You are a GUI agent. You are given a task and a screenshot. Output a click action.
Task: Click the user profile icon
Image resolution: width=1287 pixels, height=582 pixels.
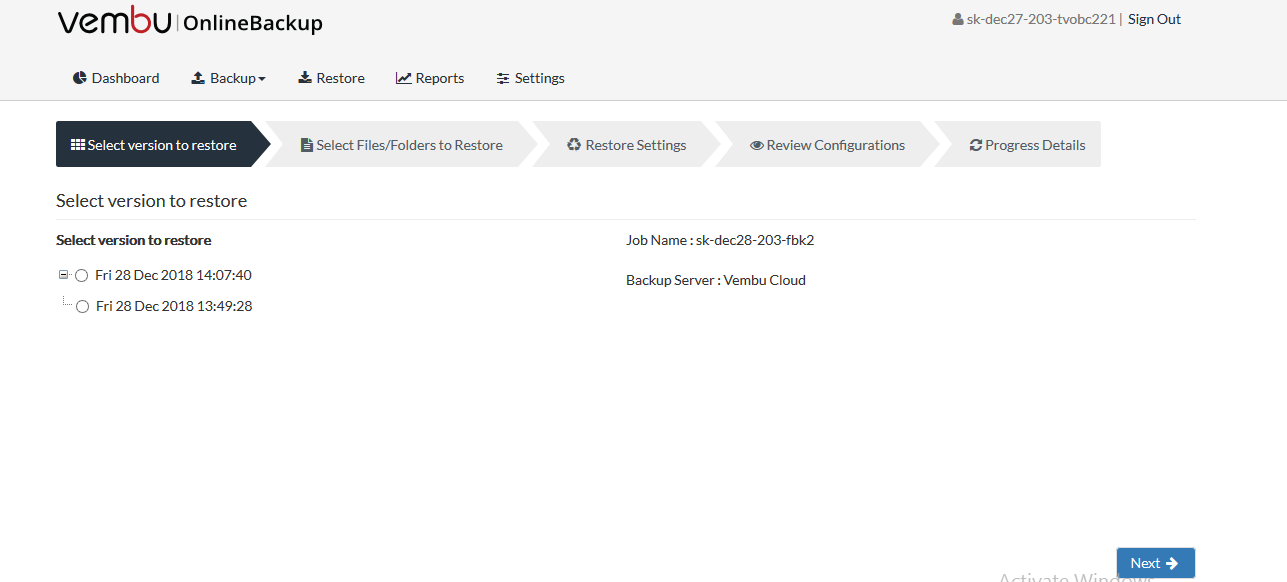pyautogui.click(x=958, y=19)
